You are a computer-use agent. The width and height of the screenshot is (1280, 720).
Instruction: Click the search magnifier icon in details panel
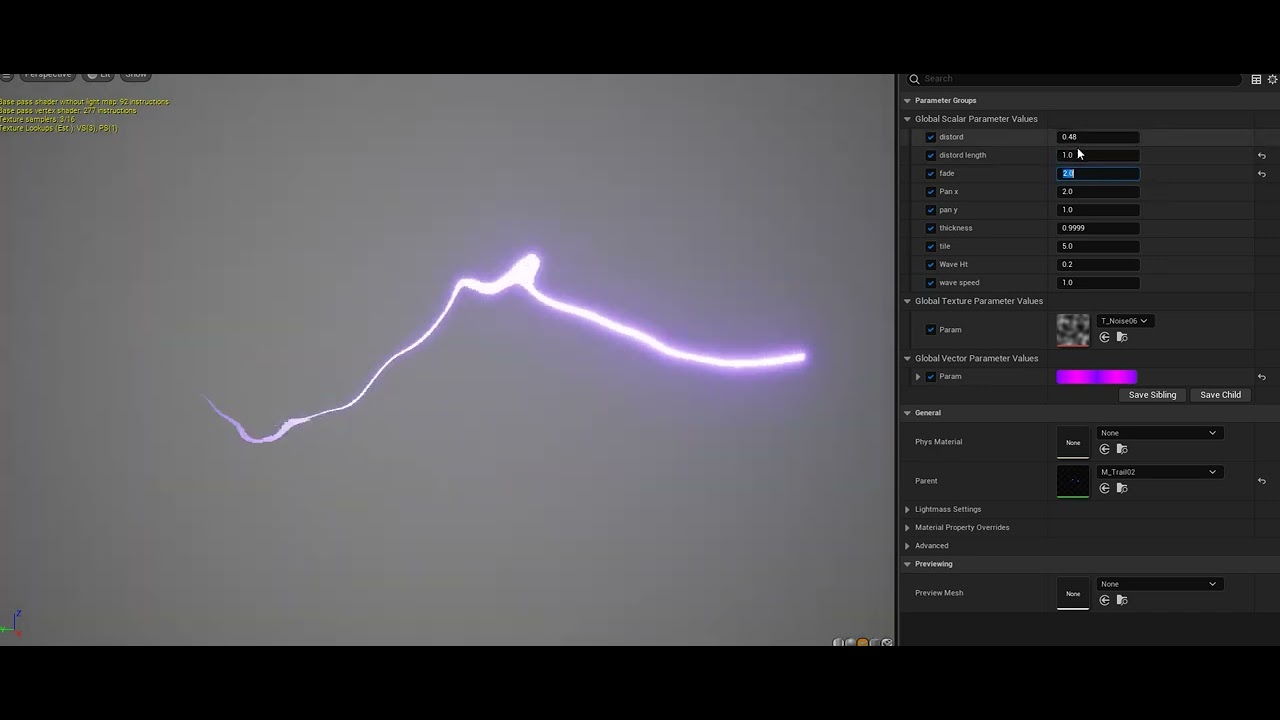point(914,79)
